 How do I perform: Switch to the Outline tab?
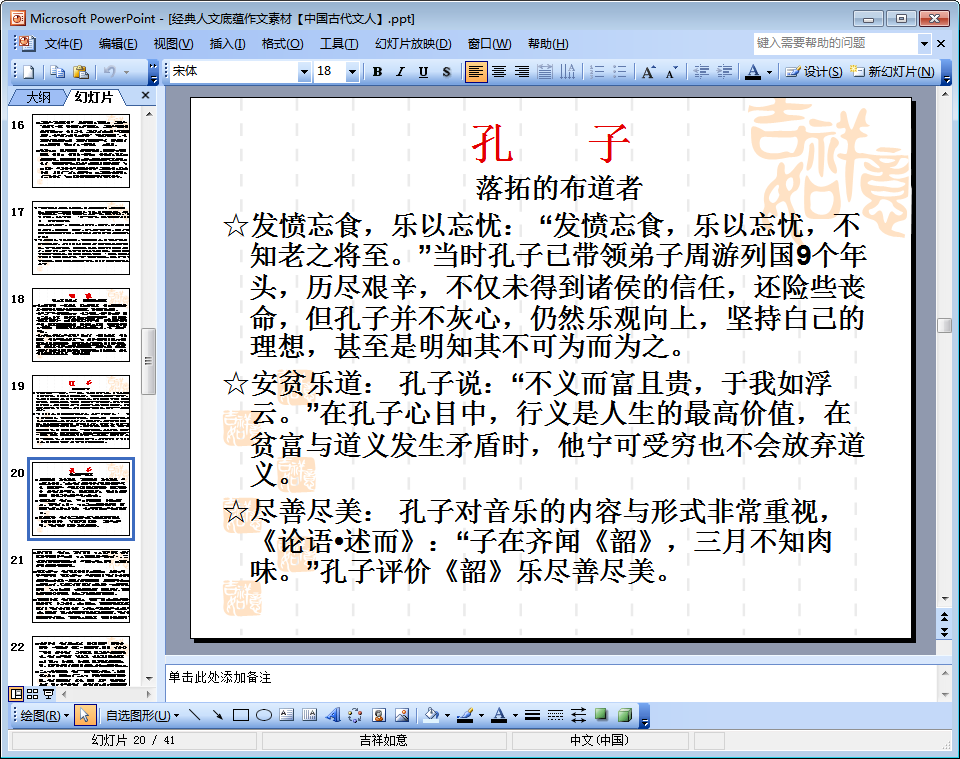pyautogui.click(x=38, y=97)
